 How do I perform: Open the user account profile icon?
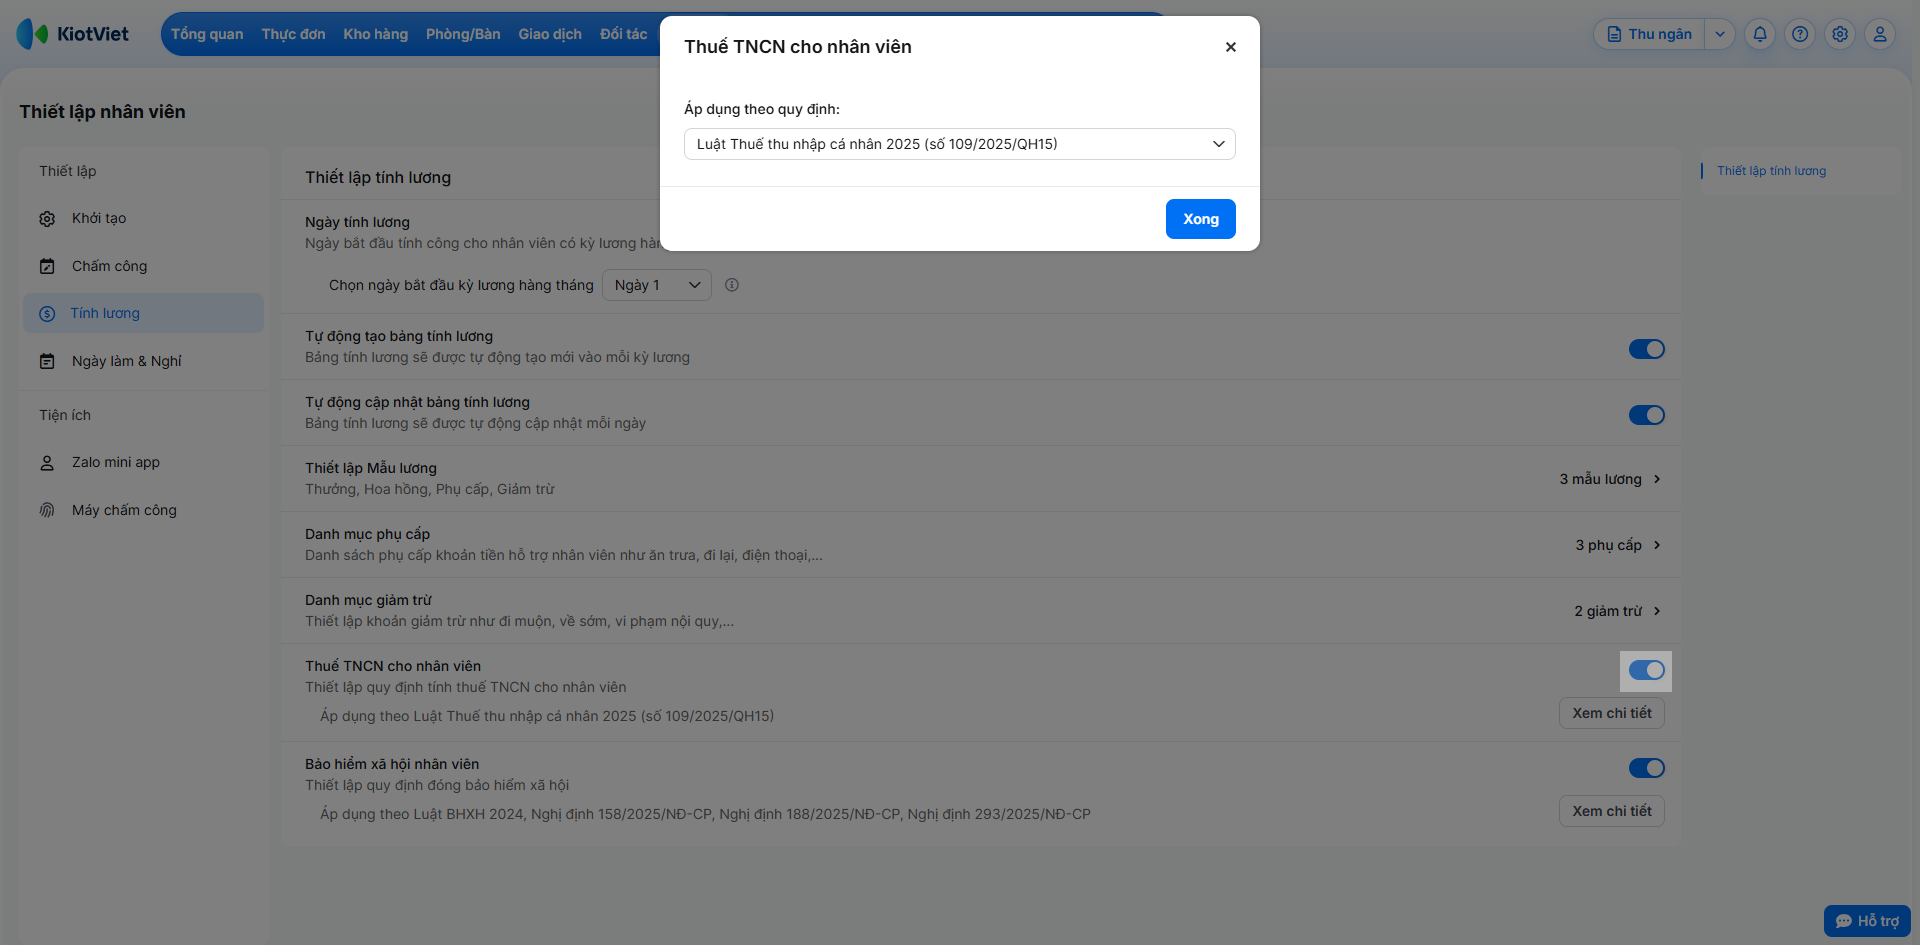point(1880,34)
